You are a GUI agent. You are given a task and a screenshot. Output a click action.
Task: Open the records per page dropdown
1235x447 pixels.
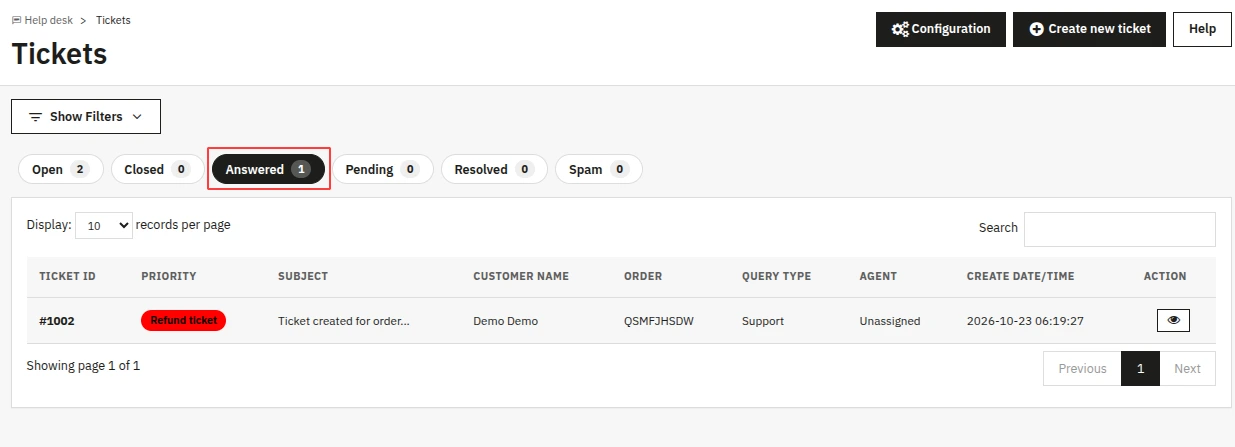point(104,226)
